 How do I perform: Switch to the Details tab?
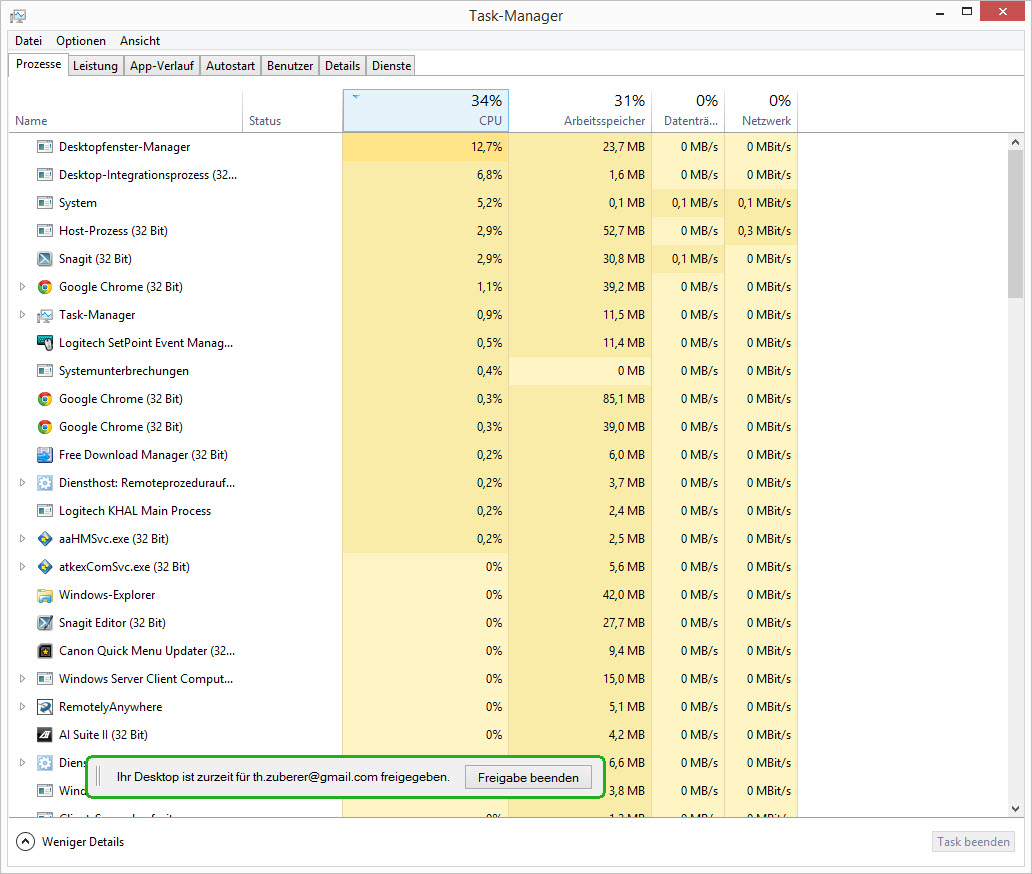(342, 66)
